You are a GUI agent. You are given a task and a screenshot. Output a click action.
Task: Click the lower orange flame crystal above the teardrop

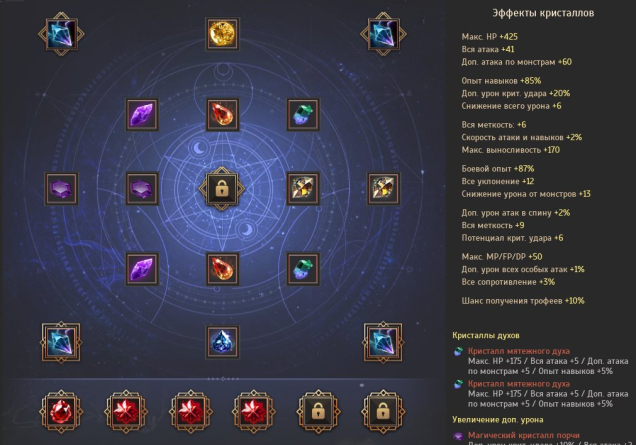222,269
